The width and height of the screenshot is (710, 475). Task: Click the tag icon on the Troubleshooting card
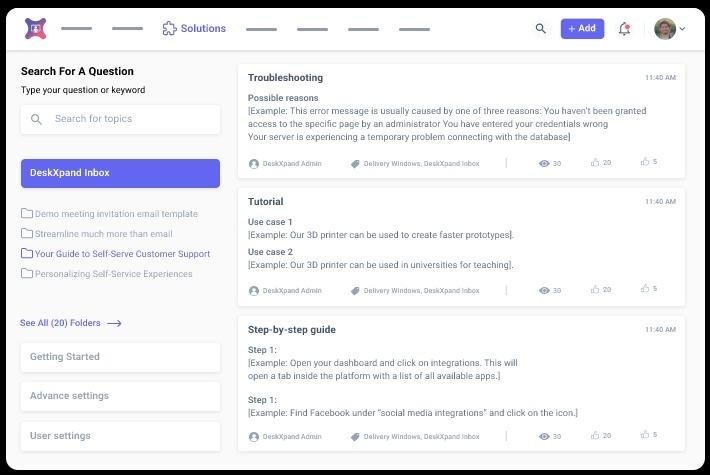click(355, 164)
